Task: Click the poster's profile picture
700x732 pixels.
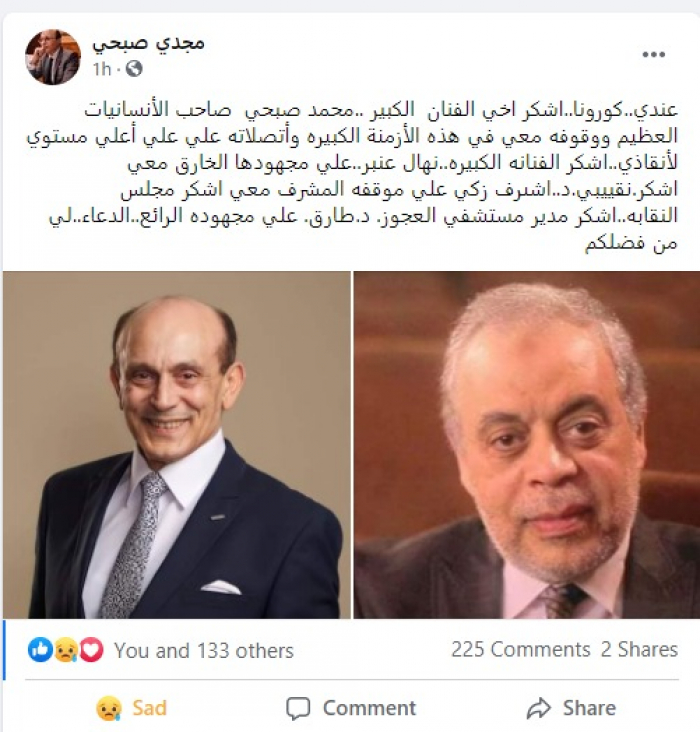Action: 53,57
